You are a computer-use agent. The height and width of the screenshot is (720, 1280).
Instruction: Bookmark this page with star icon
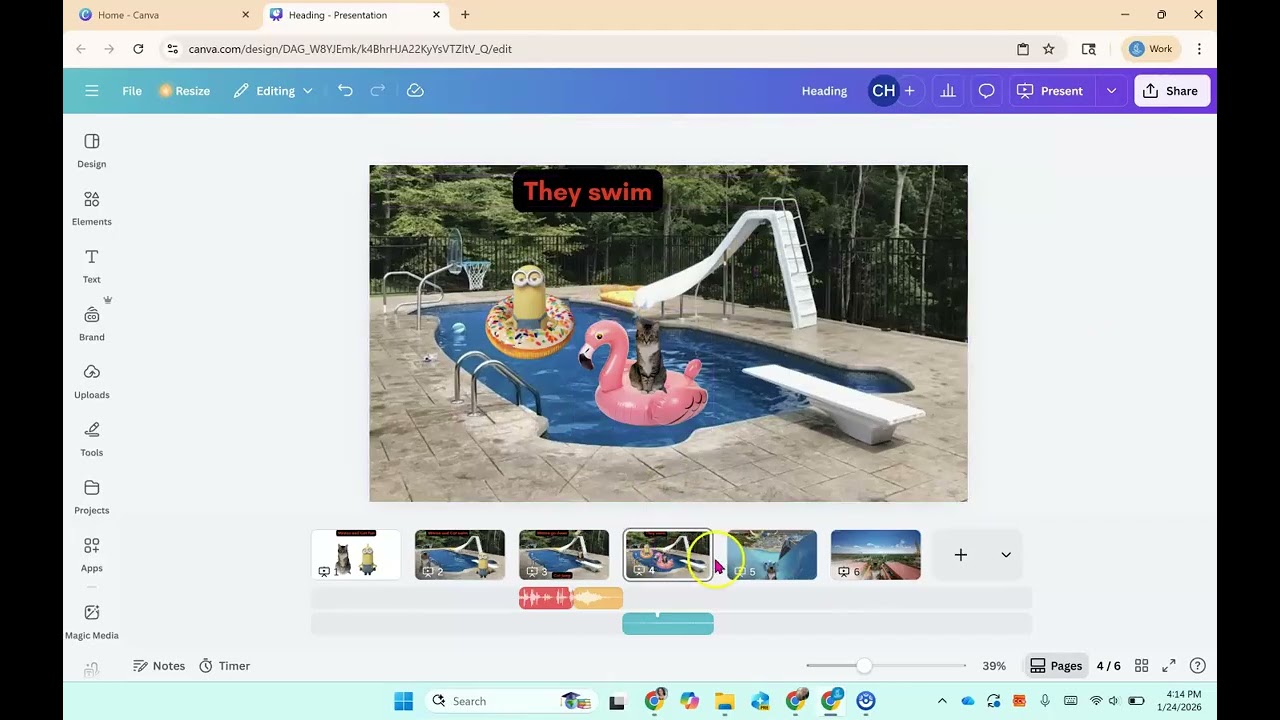(1049, 49)
